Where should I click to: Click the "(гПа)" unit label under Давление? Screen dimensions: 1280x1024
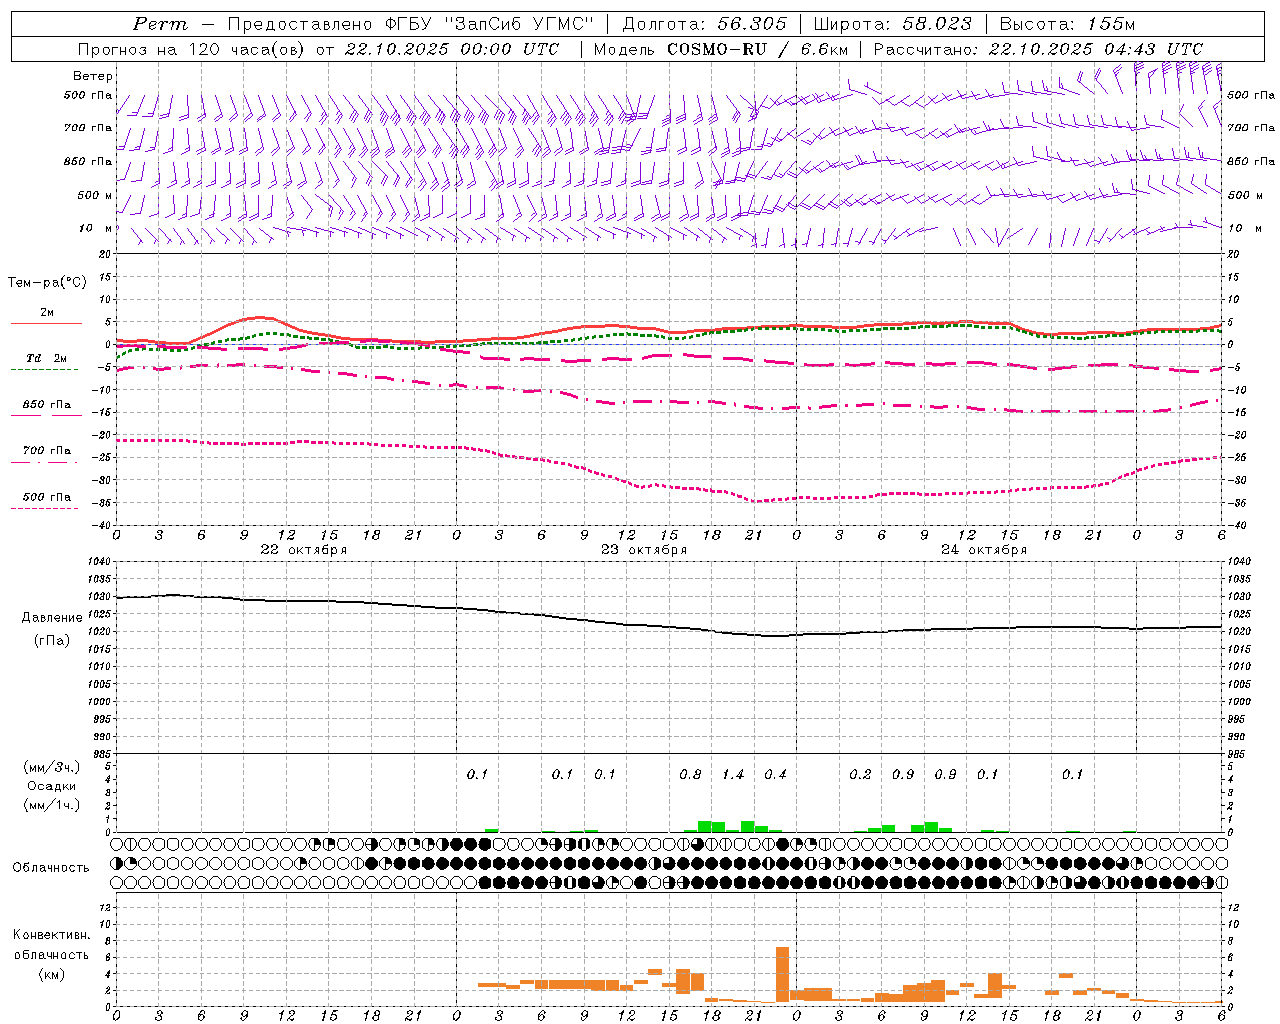click(x=51, y=641)
